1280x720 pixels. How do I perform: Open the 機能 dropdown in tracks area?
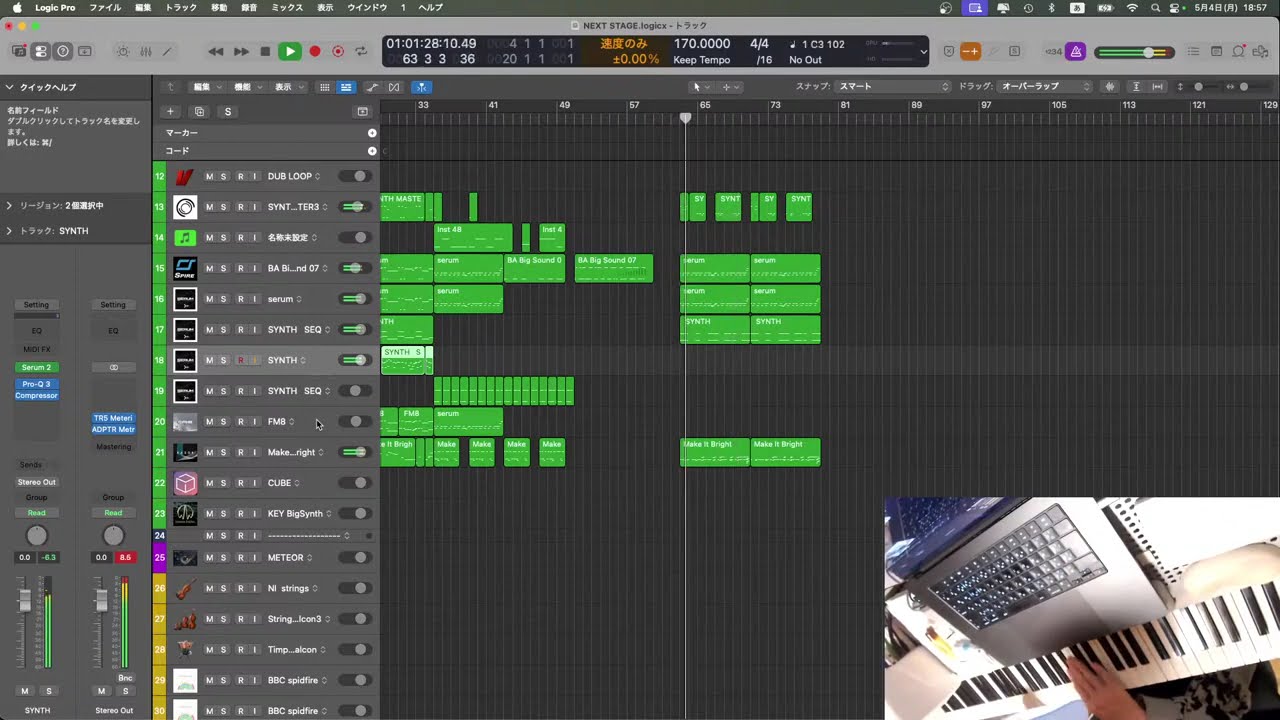click(x=246, y=87)
